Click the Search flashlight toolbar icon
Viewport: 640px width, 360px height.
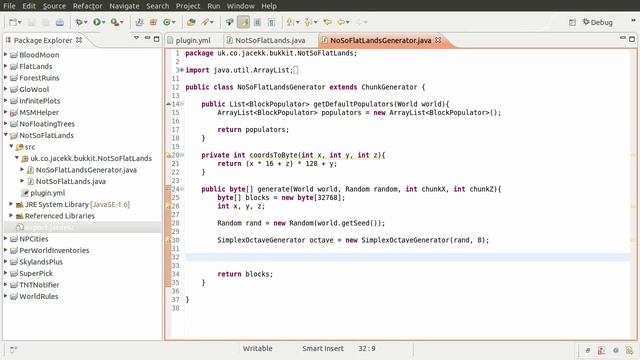pyautogui.click(x=205, y=22)
